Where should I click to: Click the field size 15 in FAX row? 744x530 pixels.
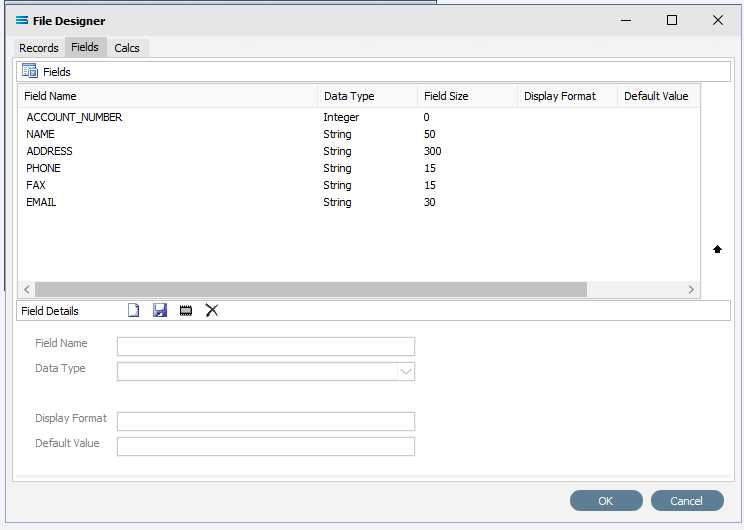(x=429, y=186)
